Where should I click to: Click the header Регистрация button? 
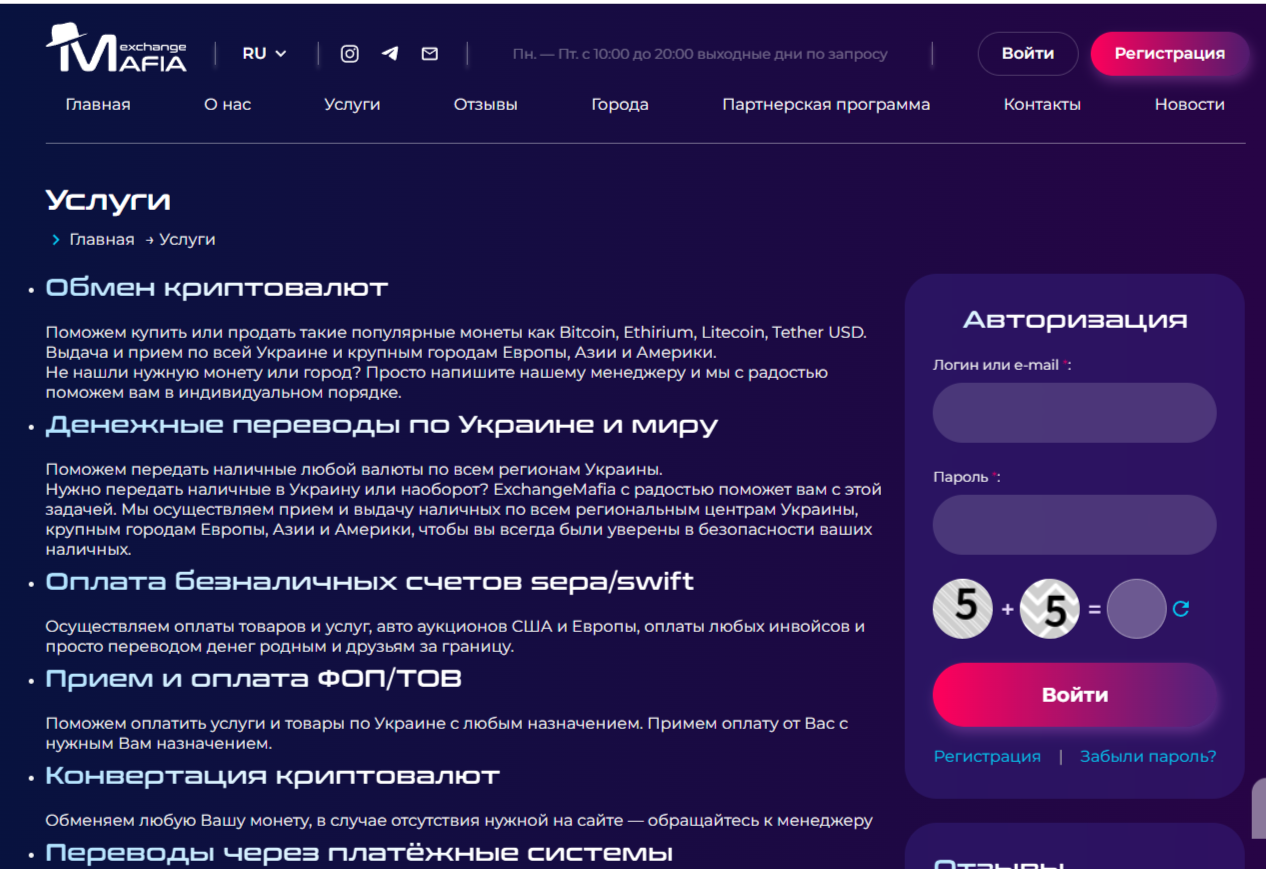coord(1170,54)
